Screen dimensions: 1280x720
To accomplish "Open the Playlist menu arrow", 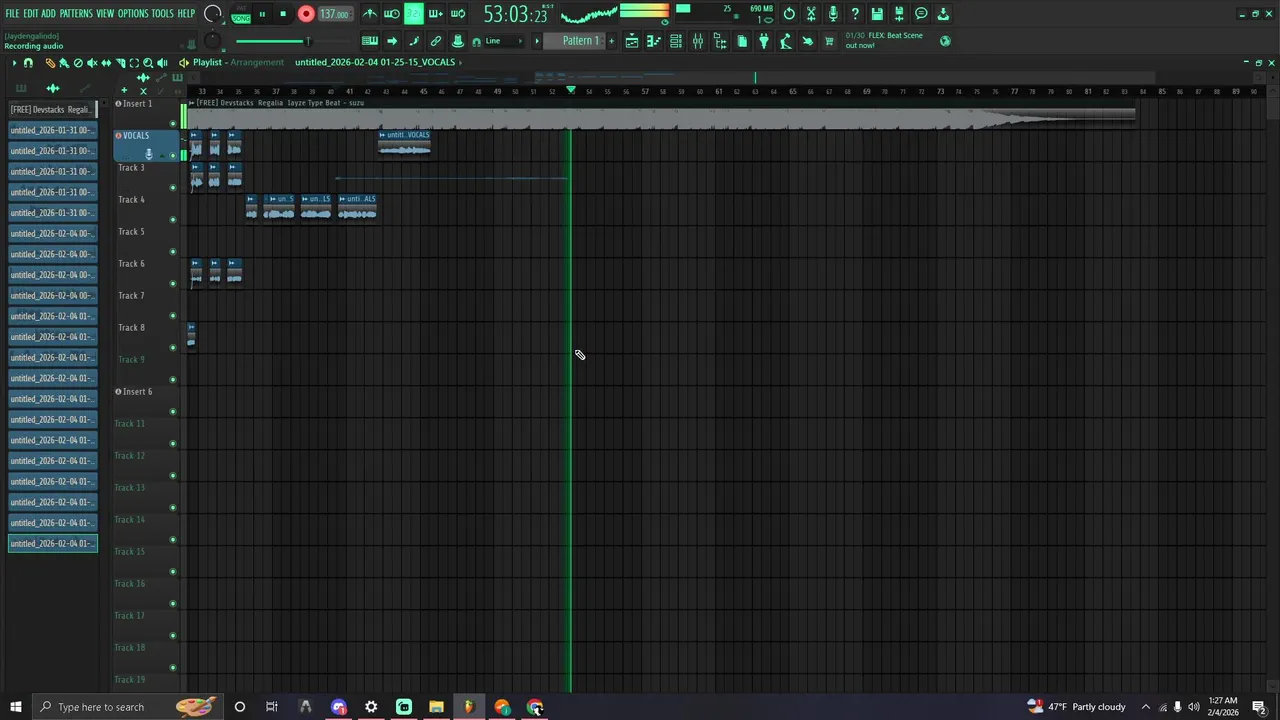I will pos(14,63).
